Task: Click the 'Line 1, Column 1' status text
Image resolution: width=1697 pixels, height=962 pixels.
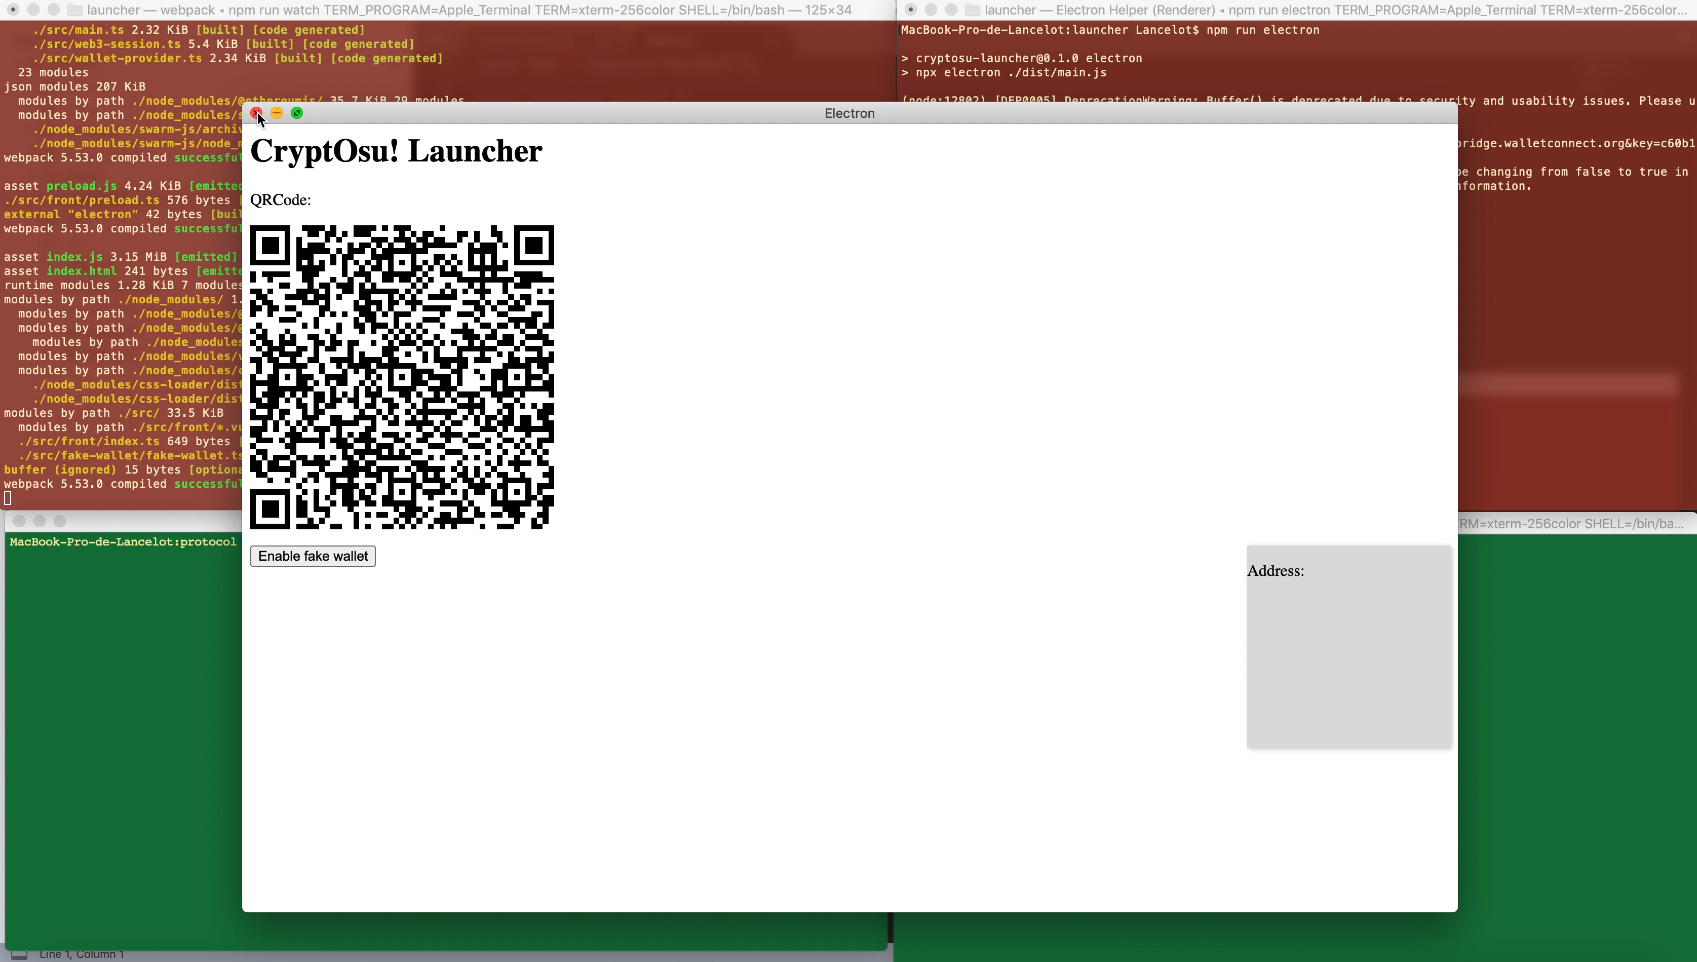Action: pyautogui.click(x=82, y=955)
